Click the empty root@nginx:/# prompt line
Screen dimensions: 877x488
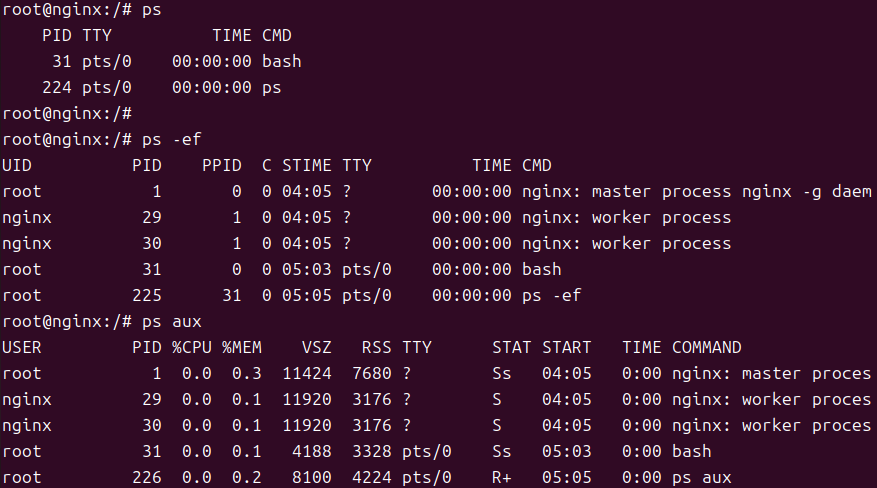click(x=67, y=113)
